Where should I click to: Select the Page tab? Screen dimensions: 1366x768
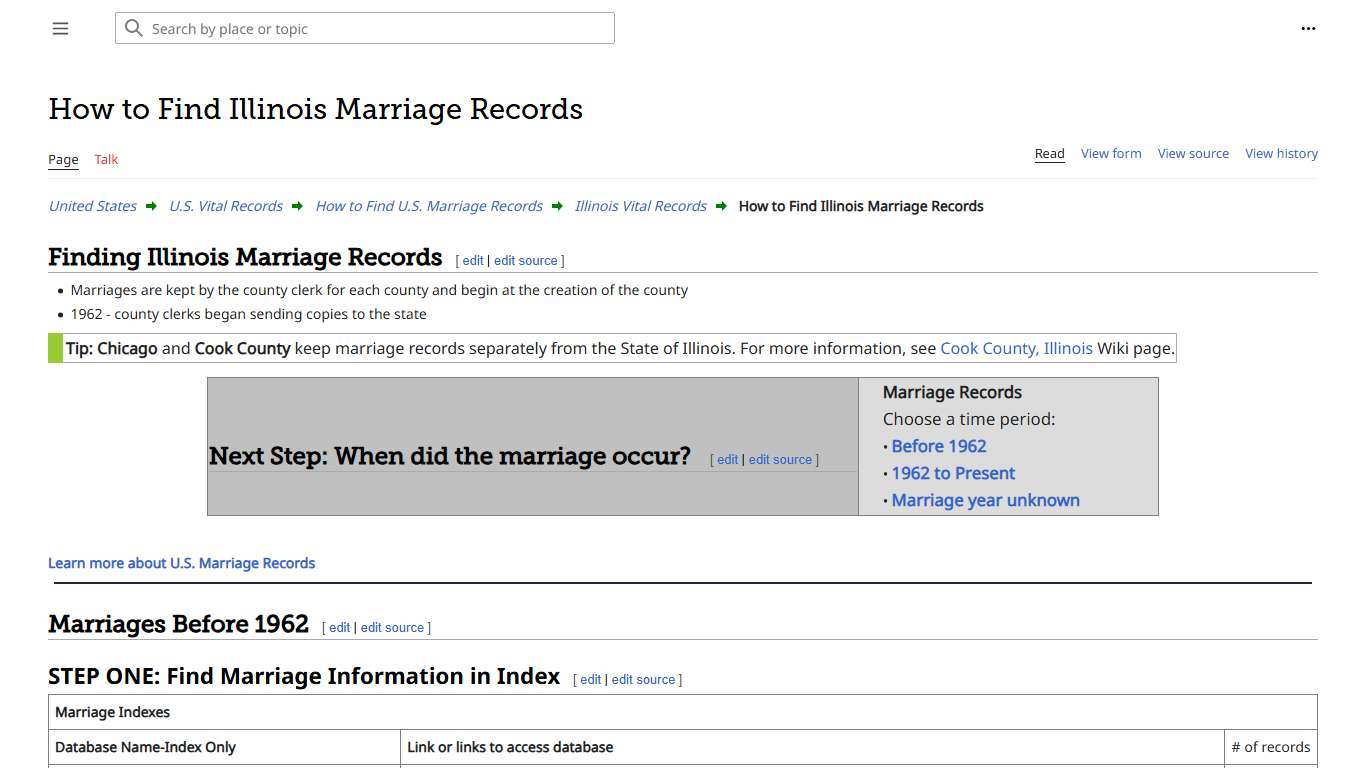coord(62,159)
